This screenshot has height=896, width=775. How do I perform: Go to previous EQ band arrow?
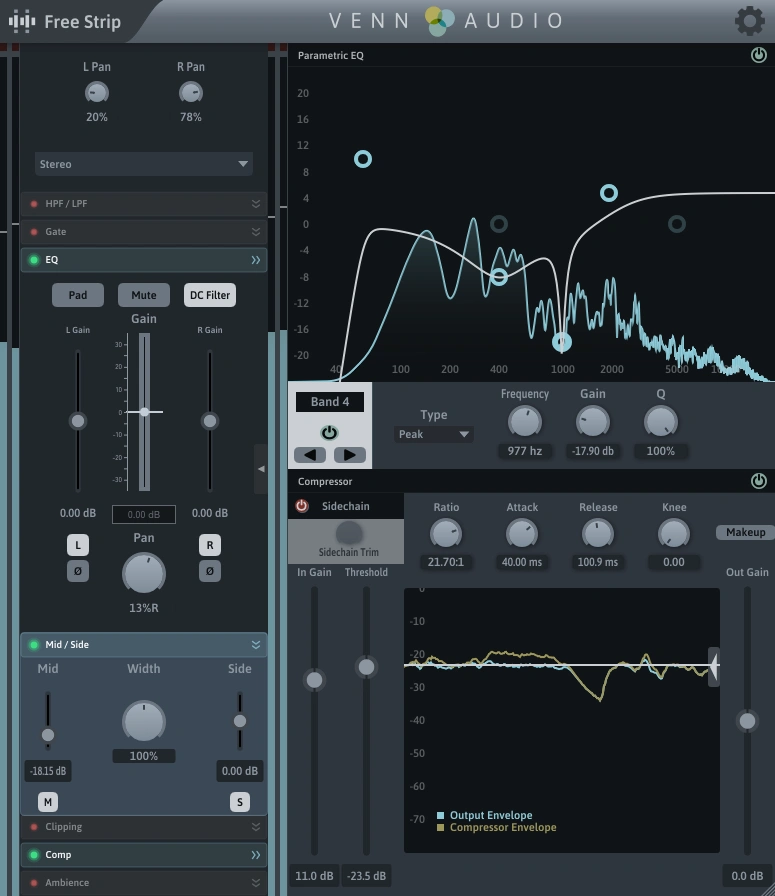[310, 455]
